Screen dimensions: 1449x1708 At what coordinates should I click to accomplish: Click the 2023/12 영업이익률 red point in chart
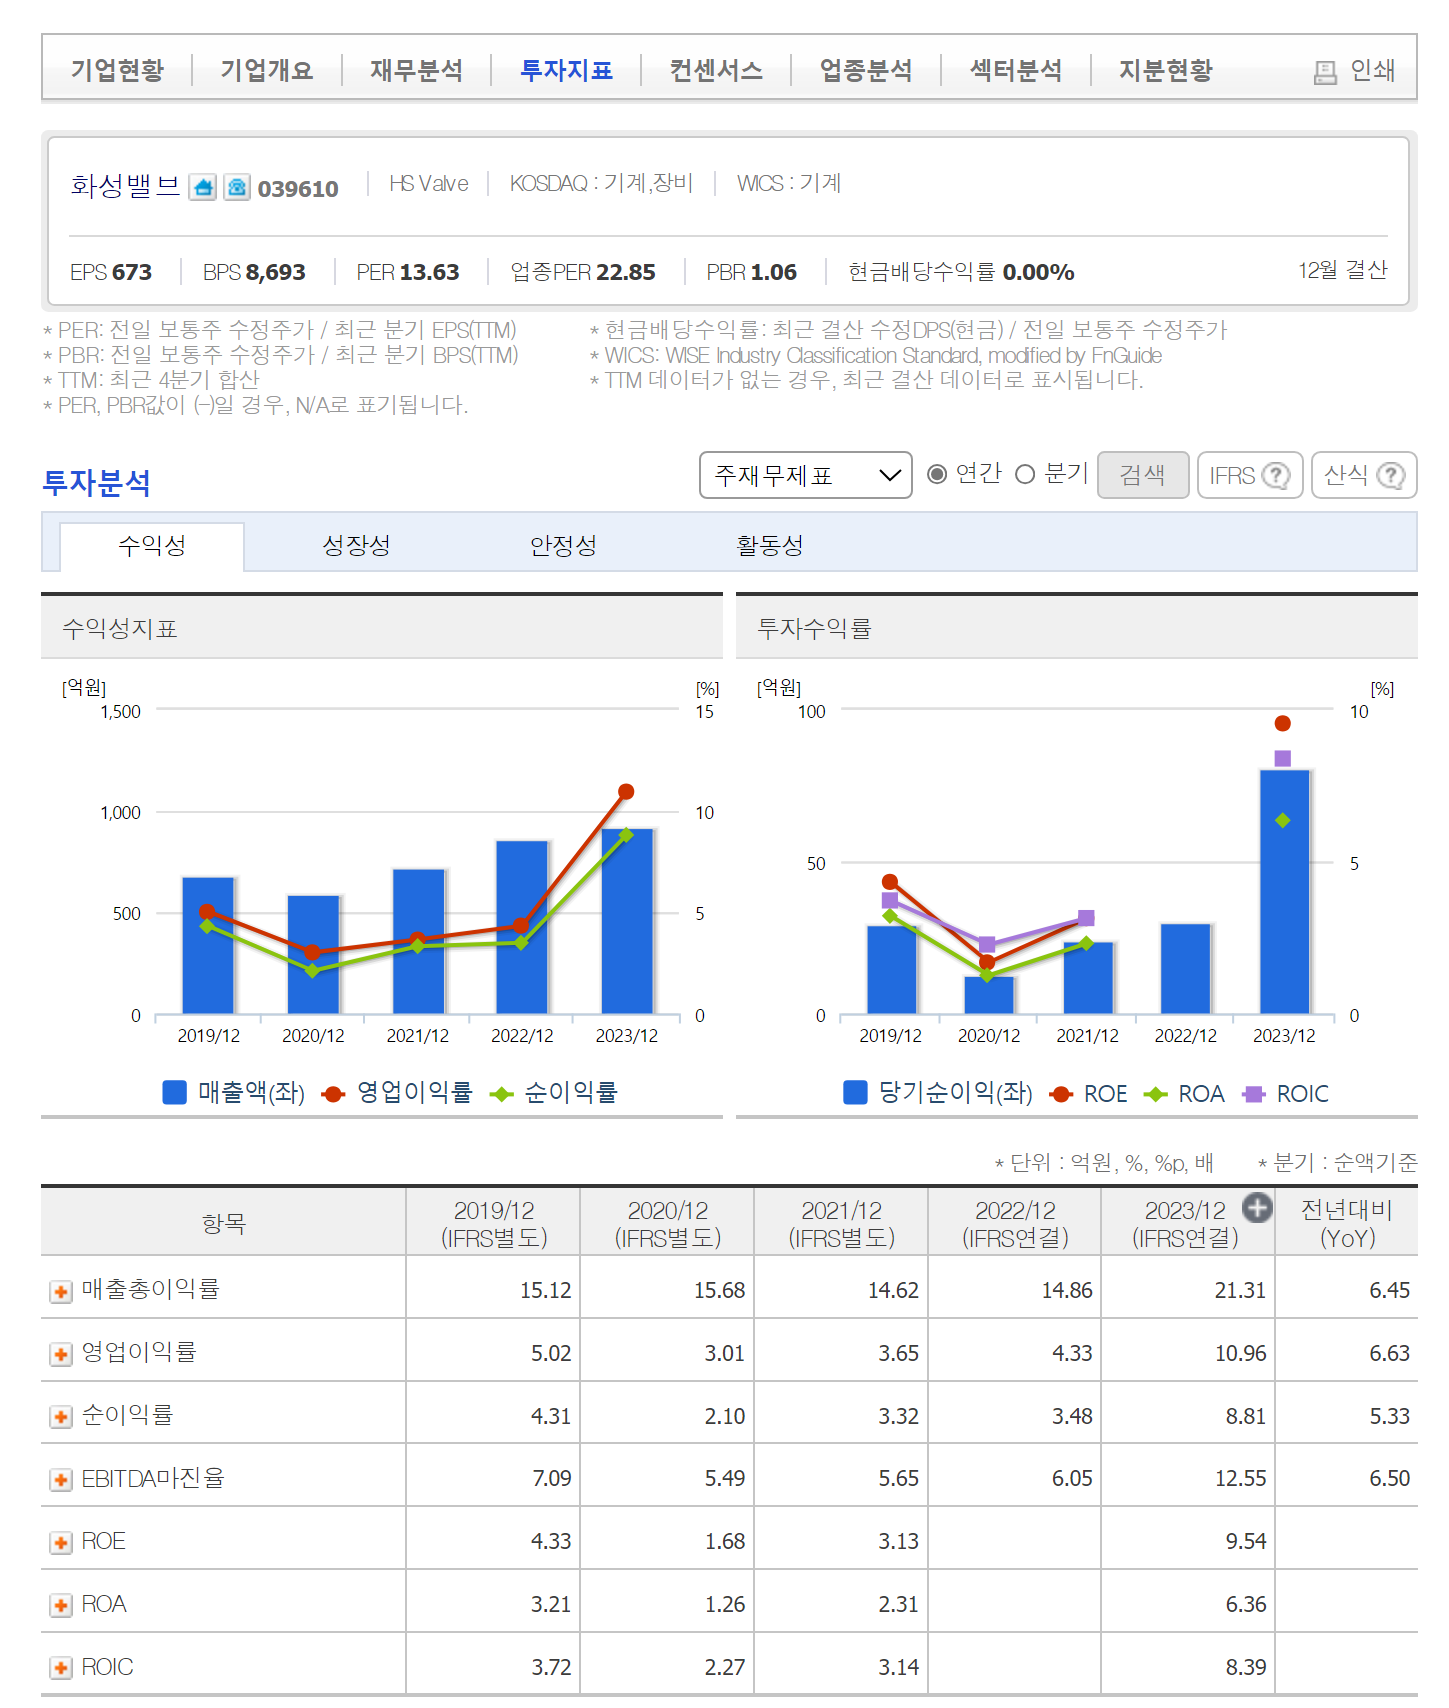point(626,792)
